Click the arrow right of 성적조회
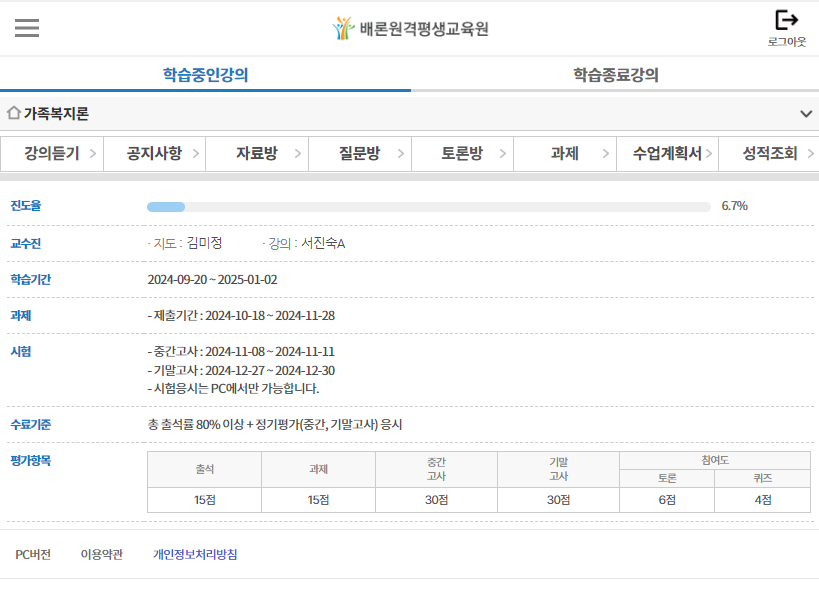Image resolution: width=819 pixels, height=590 pixels. click(x=811, y=154)
